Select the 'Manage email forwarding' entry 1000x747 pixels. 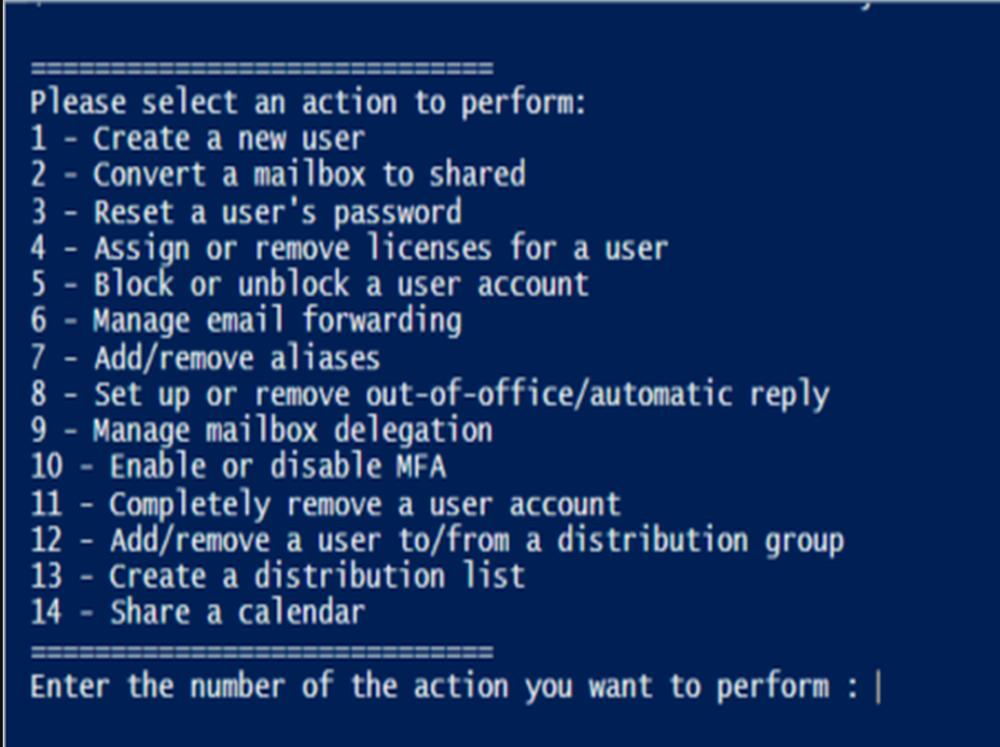click(x=246, y=320)
